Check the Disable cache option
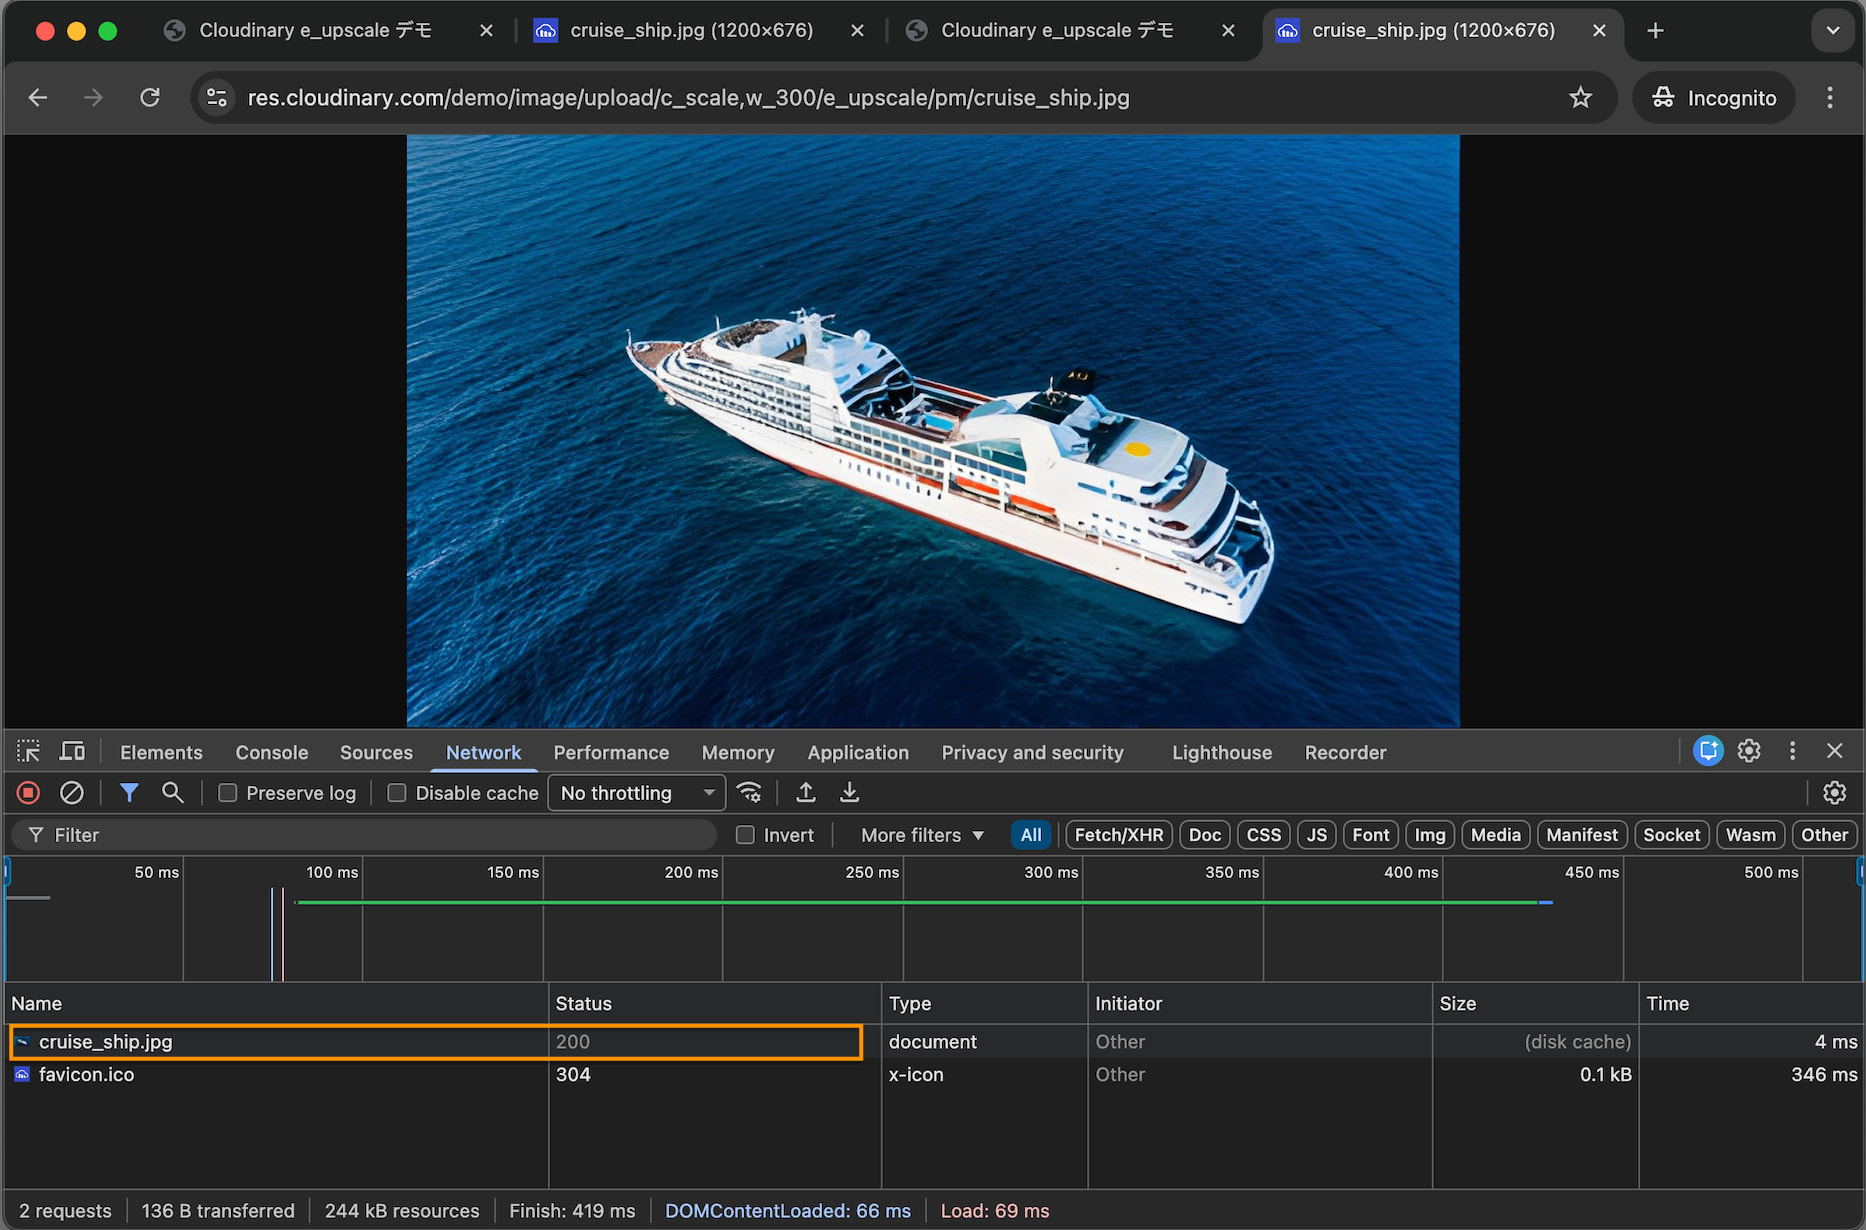 (x=397, y=793)
